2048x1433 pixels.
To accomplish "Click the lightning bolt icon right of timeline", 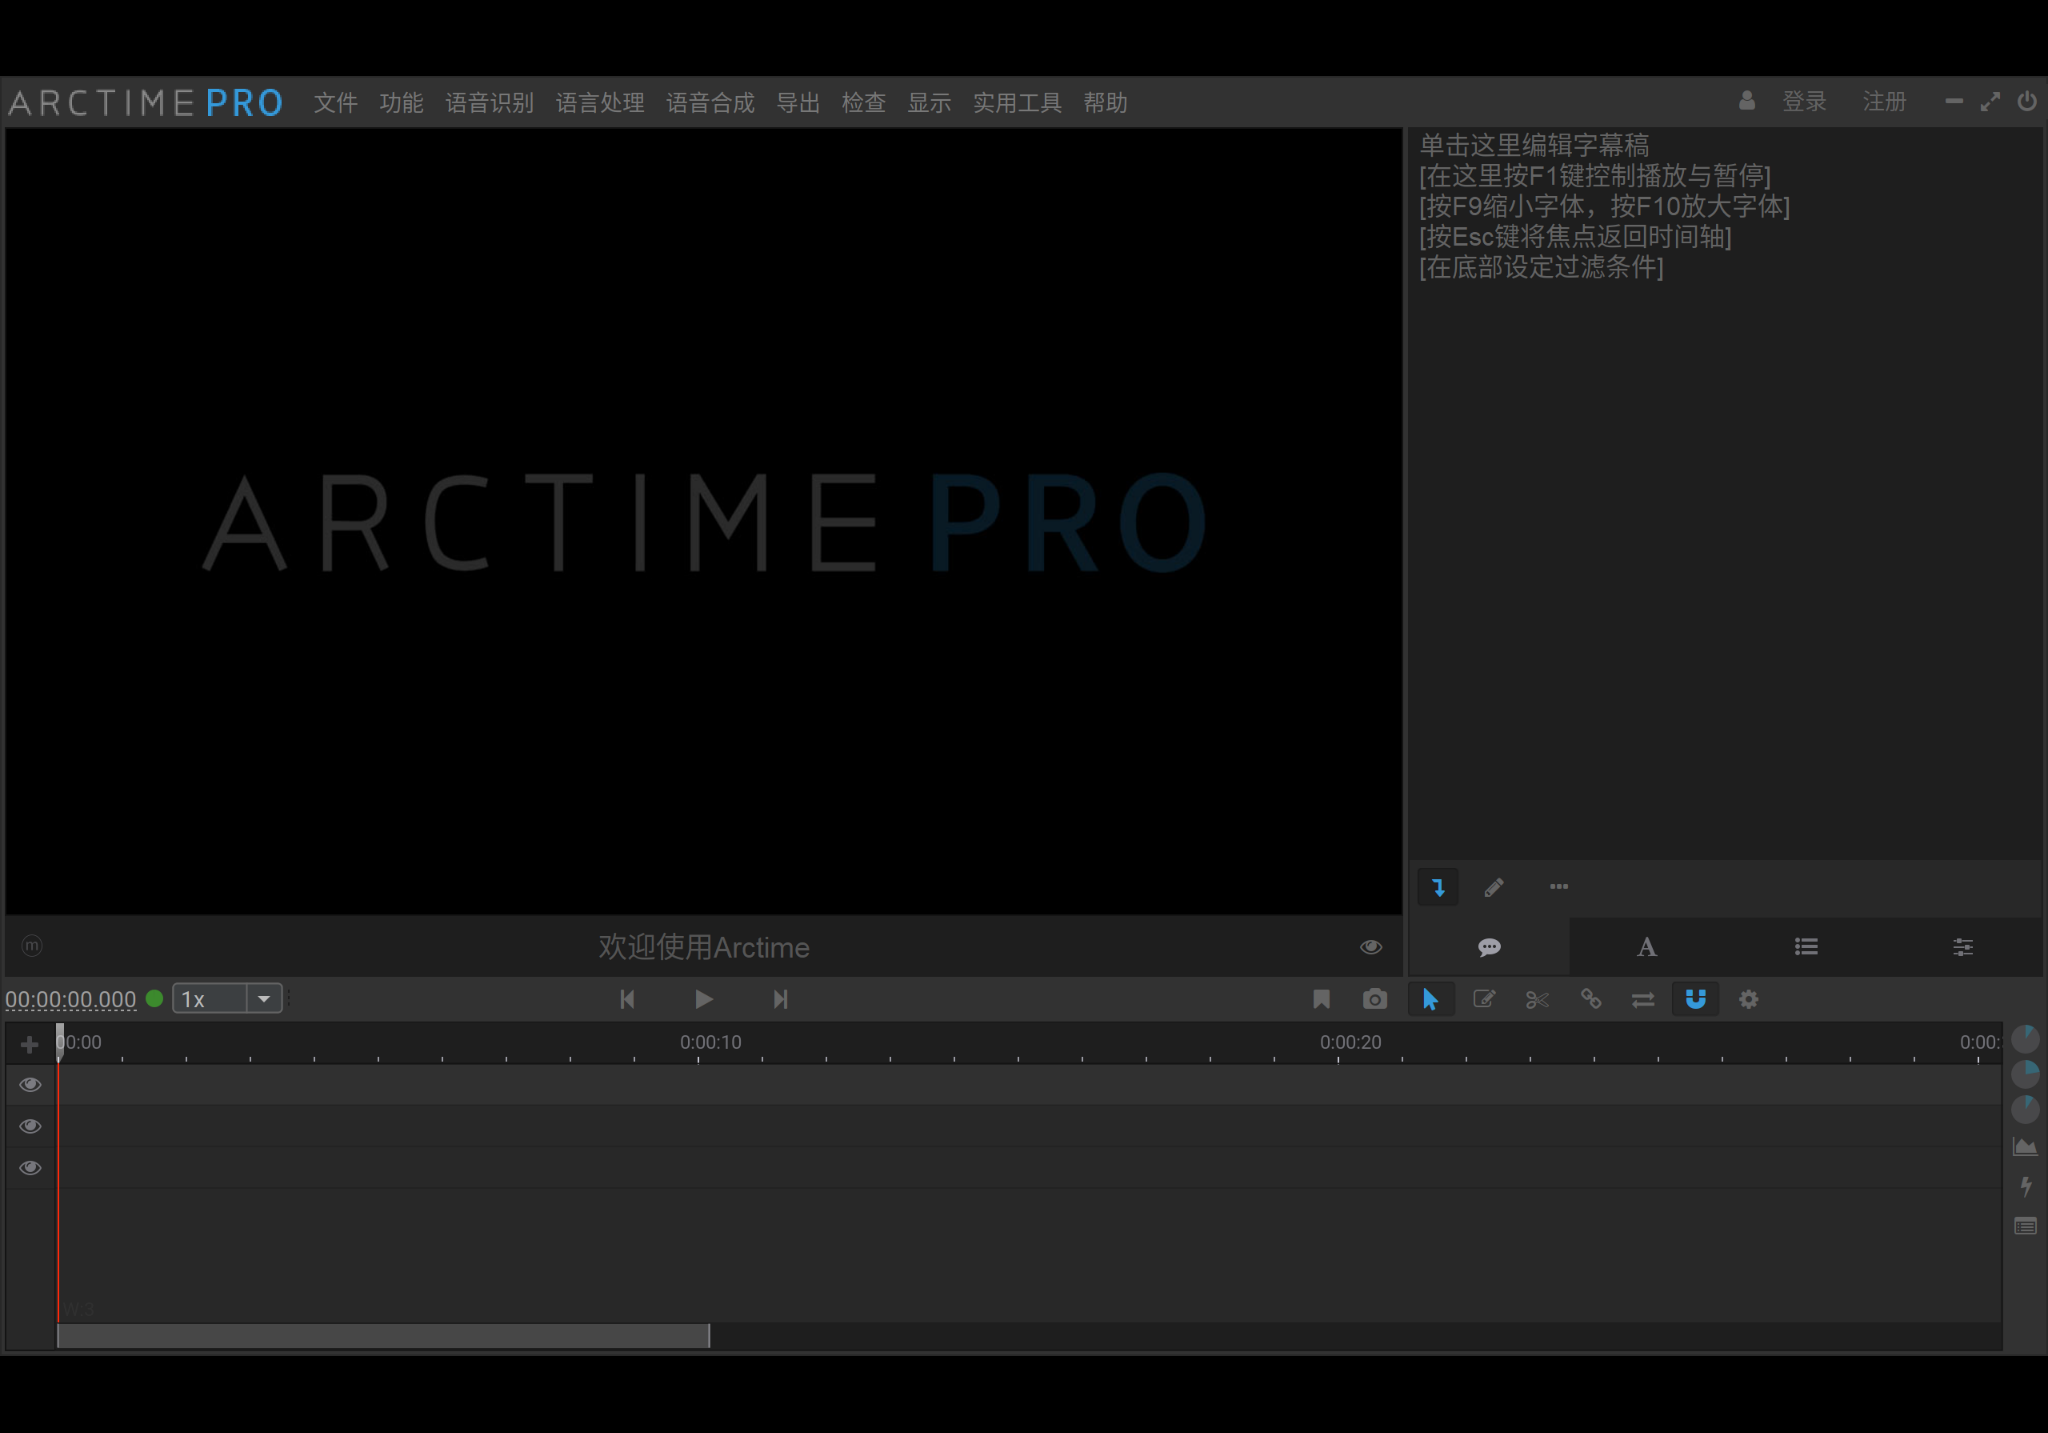I will 2025,1187.
